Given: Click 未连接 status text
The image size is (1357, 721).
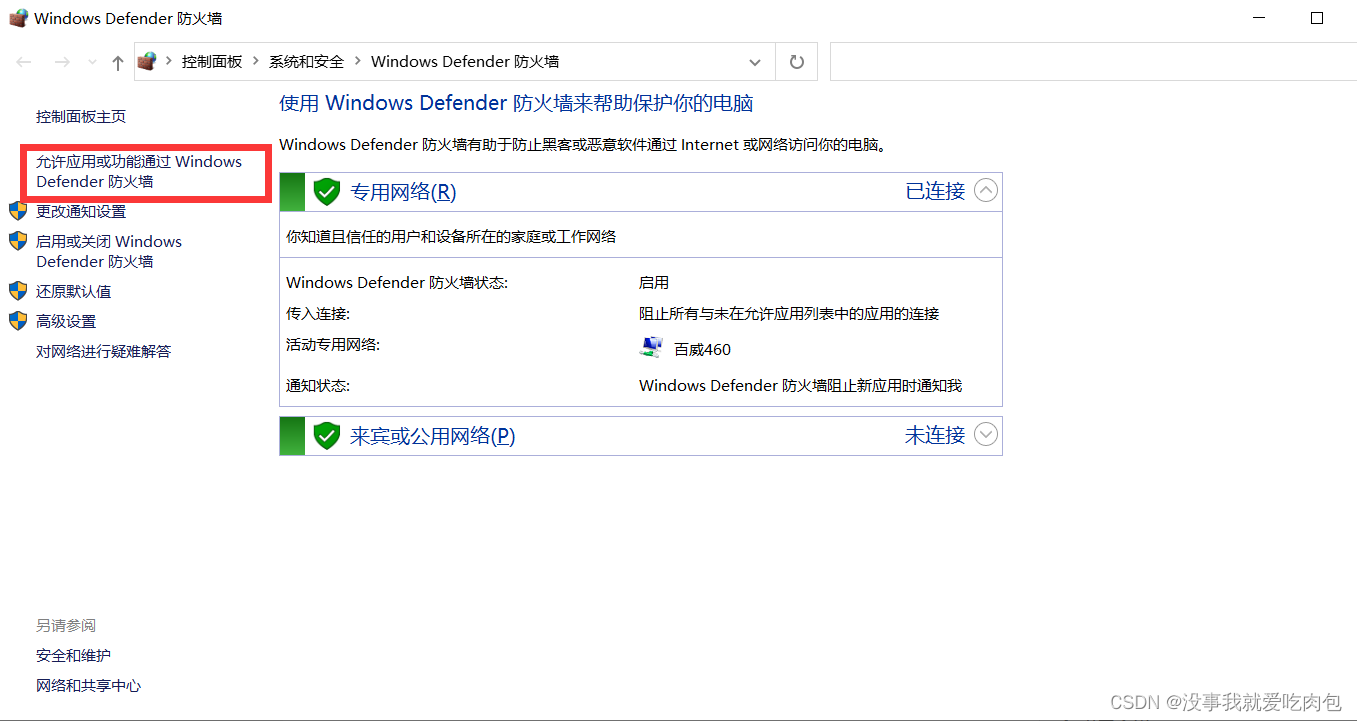Looking at the screenshot, I should tap(935, 435).
